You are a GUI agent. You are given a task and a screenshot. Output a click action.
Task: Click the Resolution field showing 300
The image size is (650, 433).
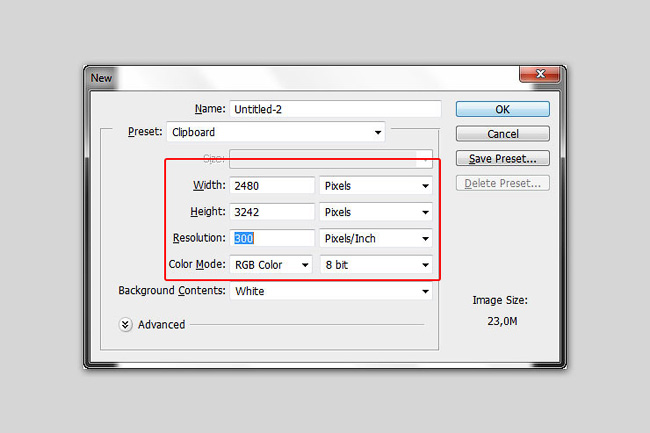click(x=272, y=238)
